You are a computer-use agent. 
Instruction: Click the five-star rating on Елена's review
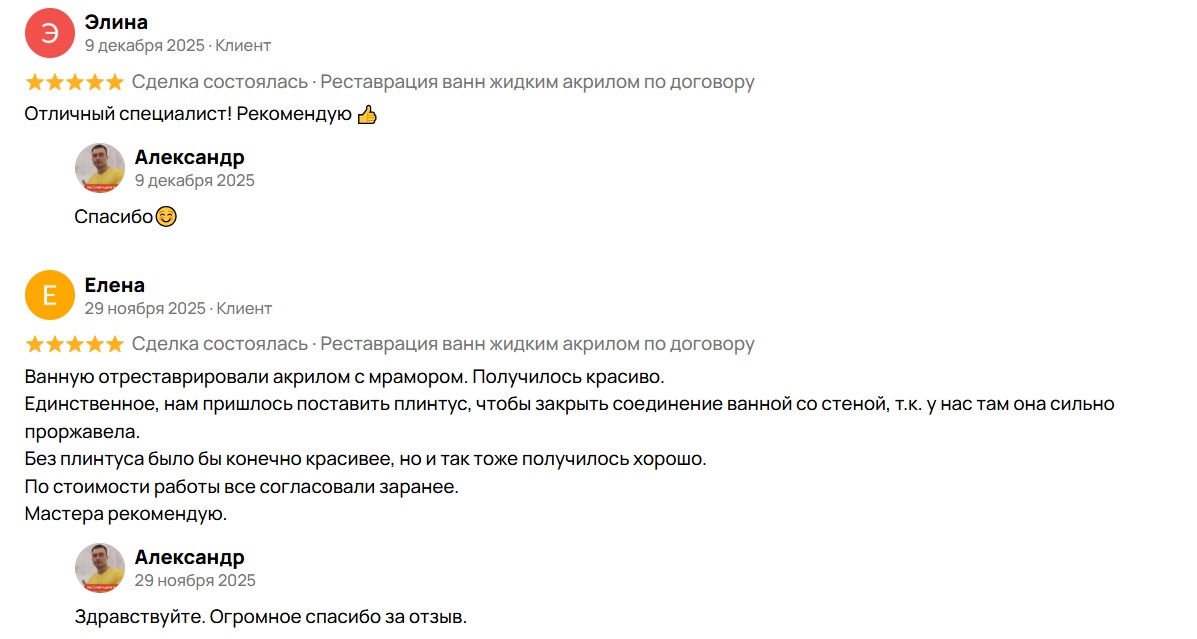click(75, 344)
